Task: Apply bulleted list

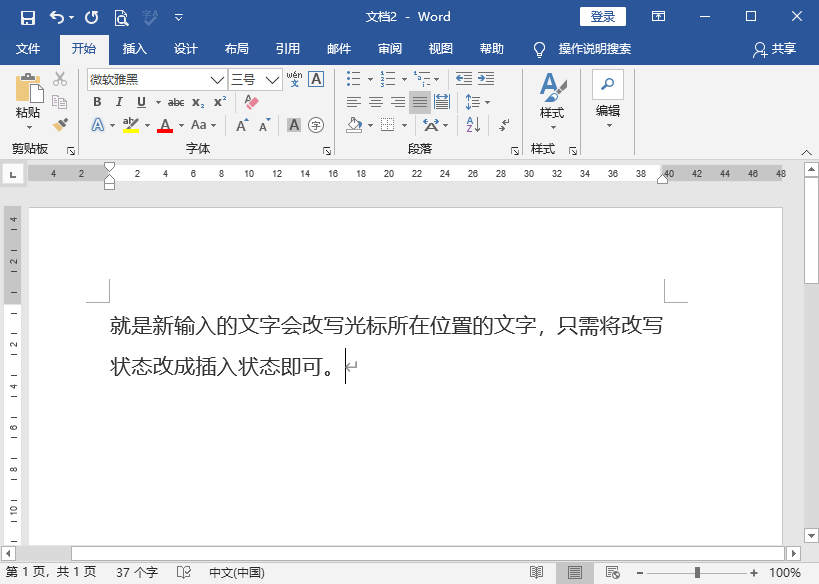Action: tap(354, 79)
